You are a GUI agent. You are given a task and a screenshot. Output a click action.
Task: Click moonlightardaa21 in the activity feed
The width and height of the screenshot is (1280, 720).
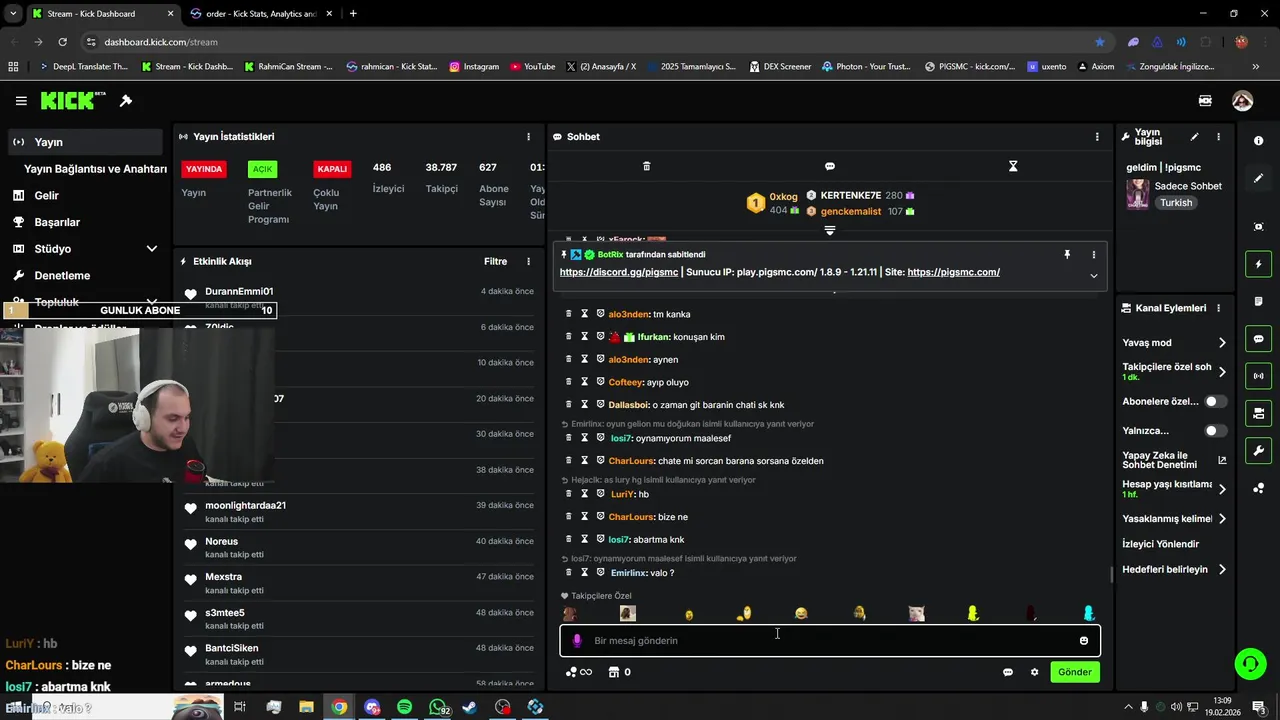tap(245, 506)
